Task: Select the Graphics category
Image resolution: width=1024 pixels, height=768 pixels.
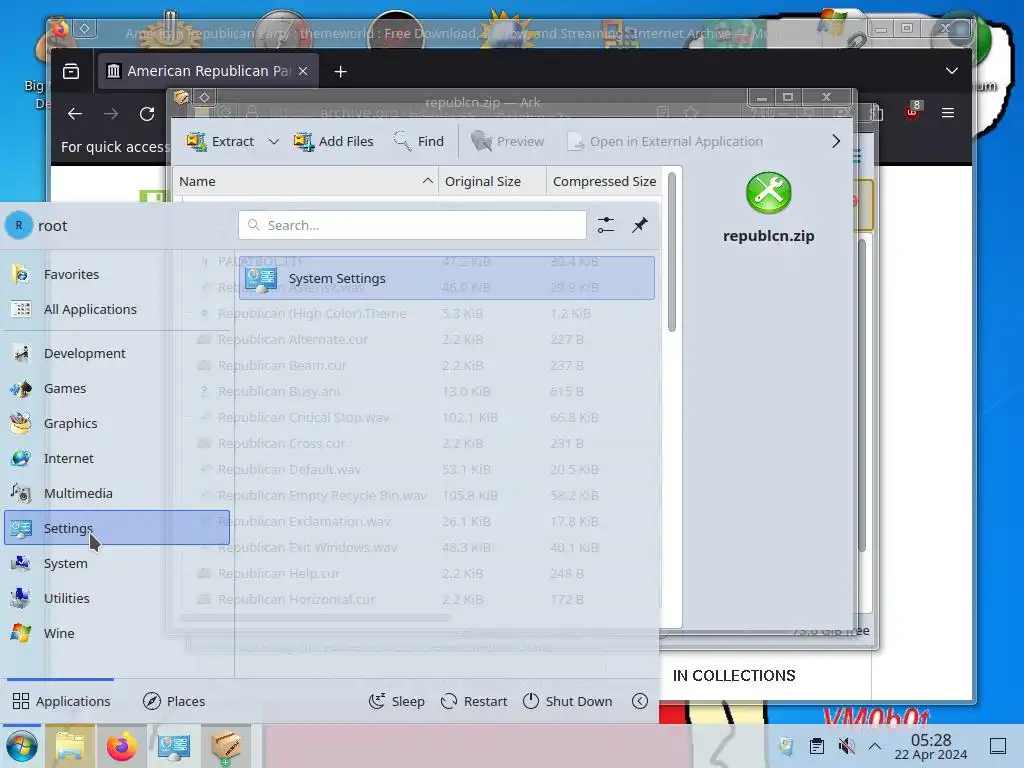Action: [x=117, y=423]
